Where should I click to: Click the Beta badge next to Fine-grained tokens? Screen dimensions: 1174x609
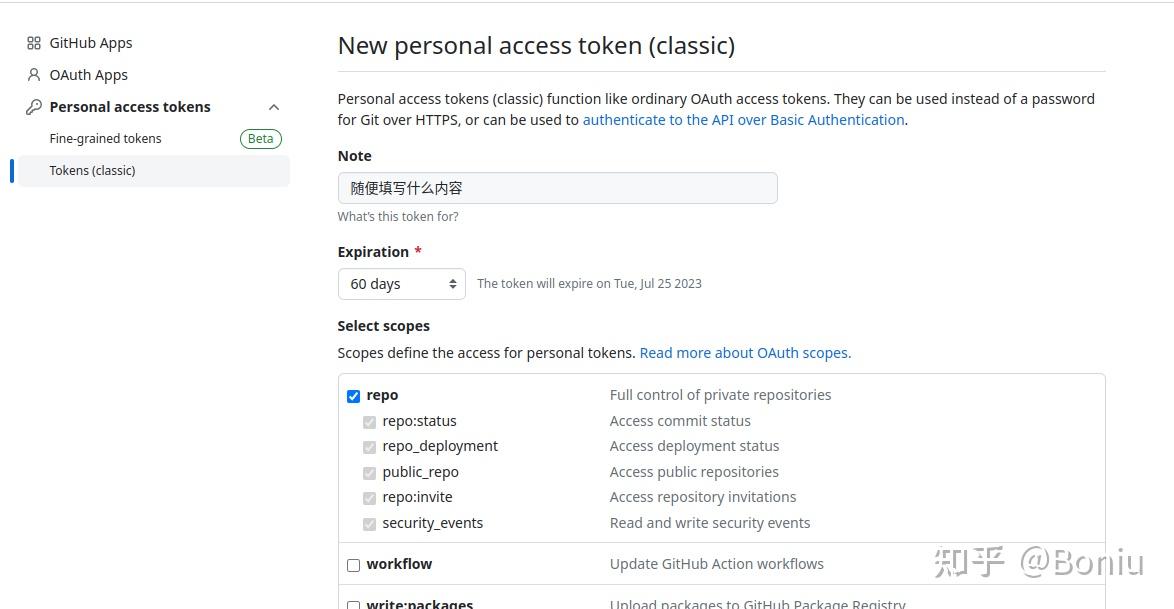pyautogui.click(x=260, y=138)
